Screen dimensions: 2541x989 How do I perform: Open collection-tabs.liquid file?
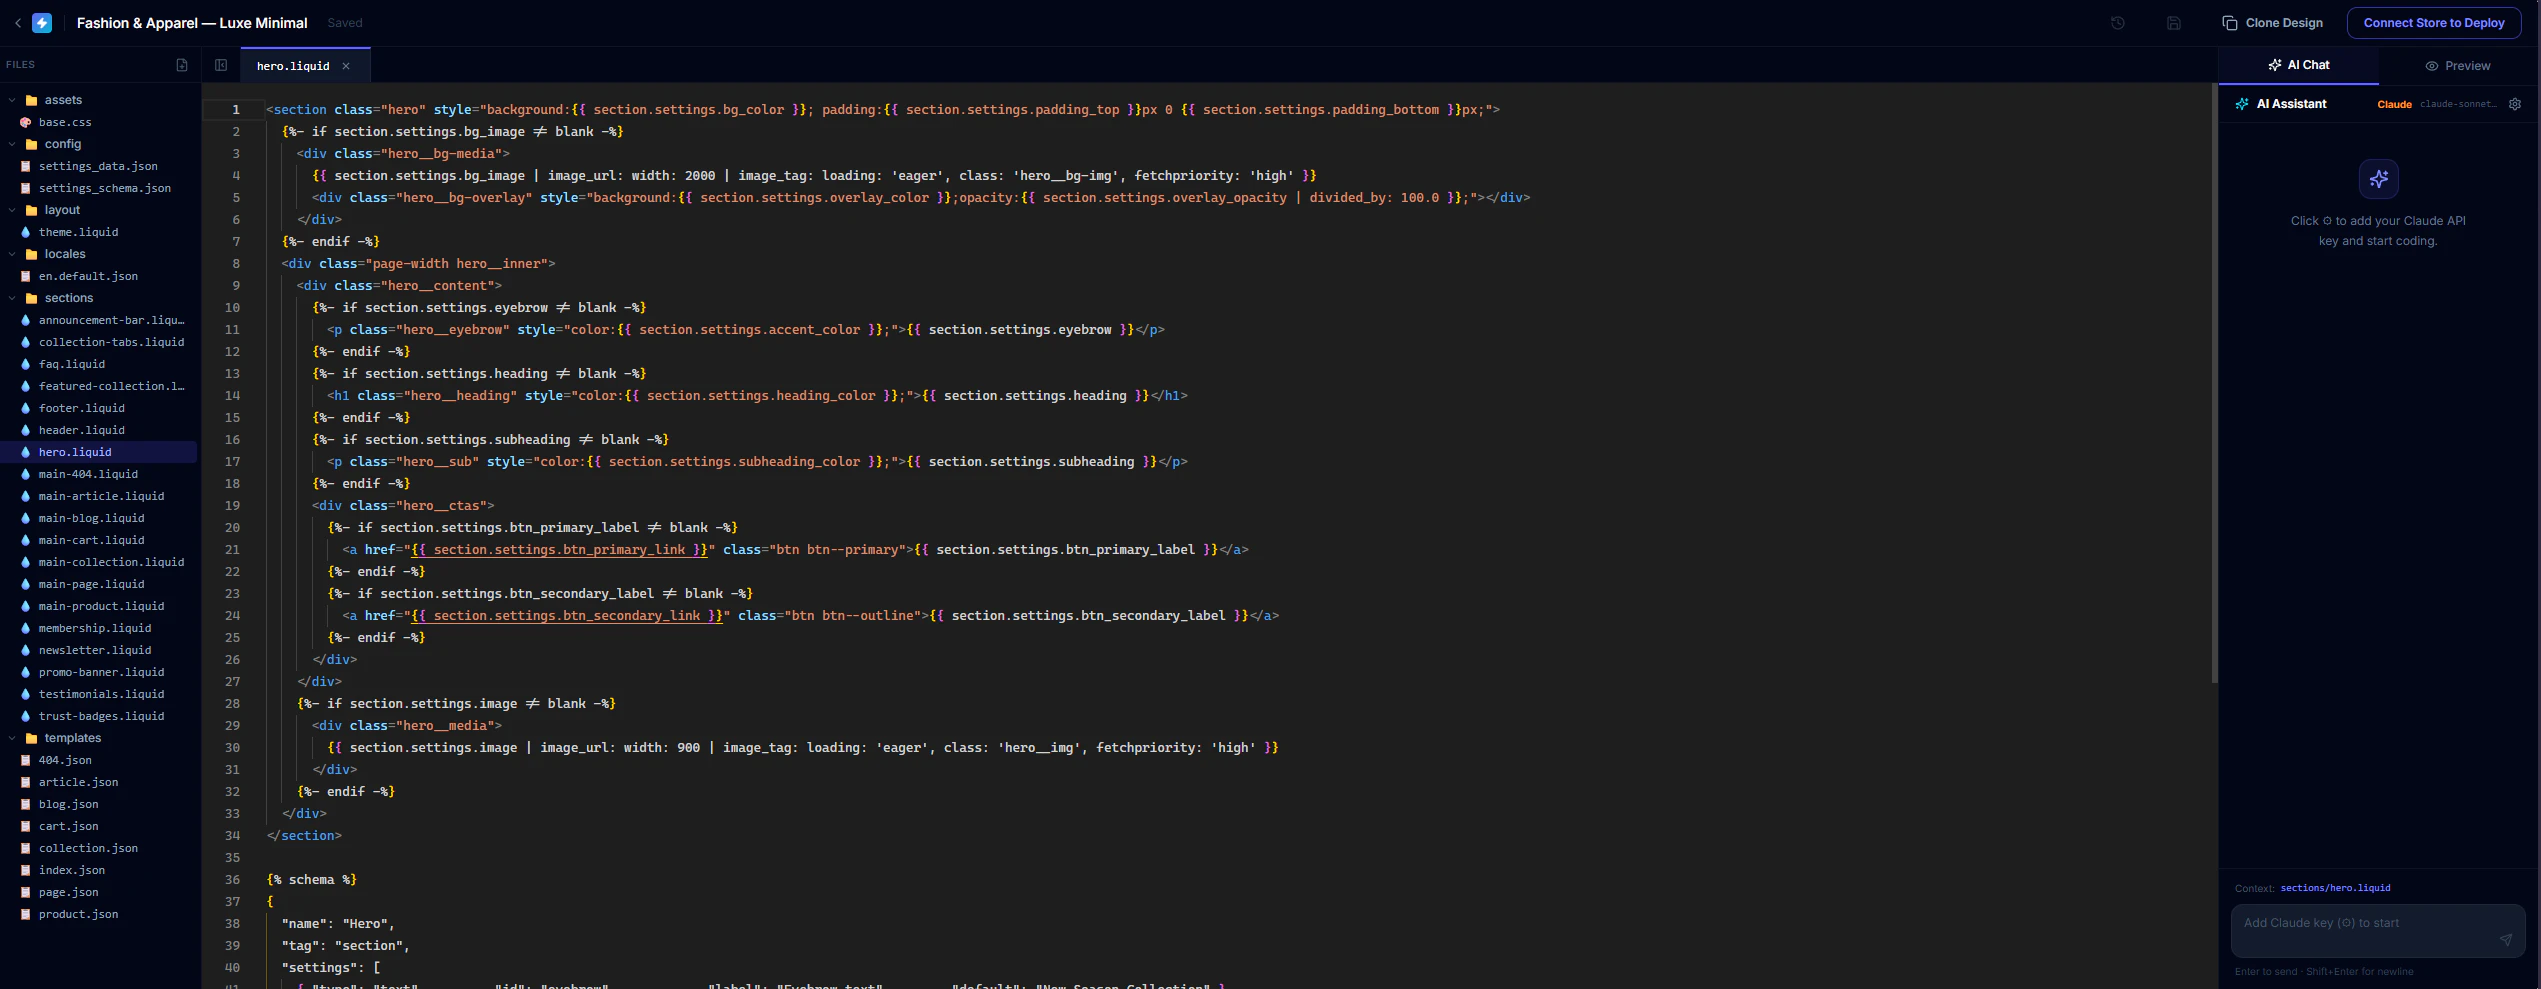point(99,342)
